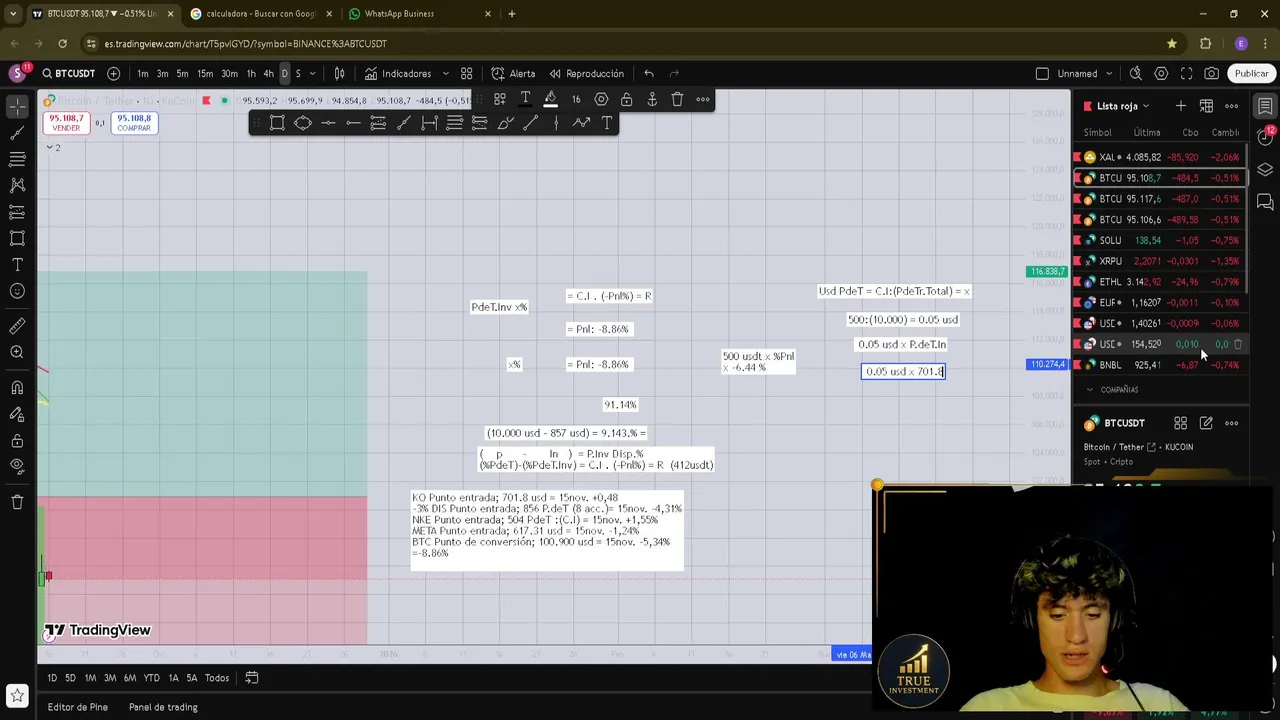Create an Alerta
1280x720 pixels.
pos(513,73)
